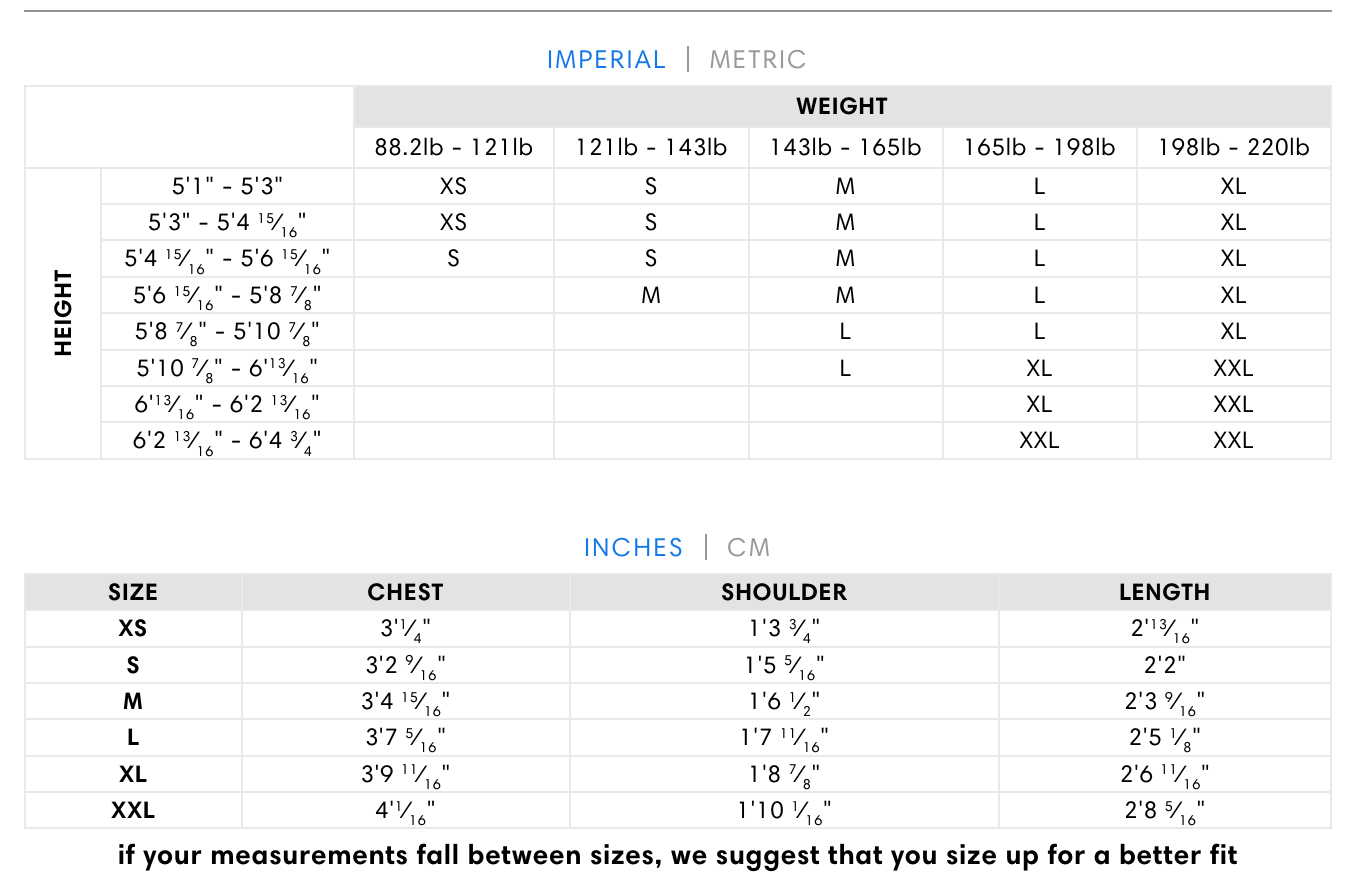Click the size up suggestion text
The image size is (1350, 878).
click(677, 856)
